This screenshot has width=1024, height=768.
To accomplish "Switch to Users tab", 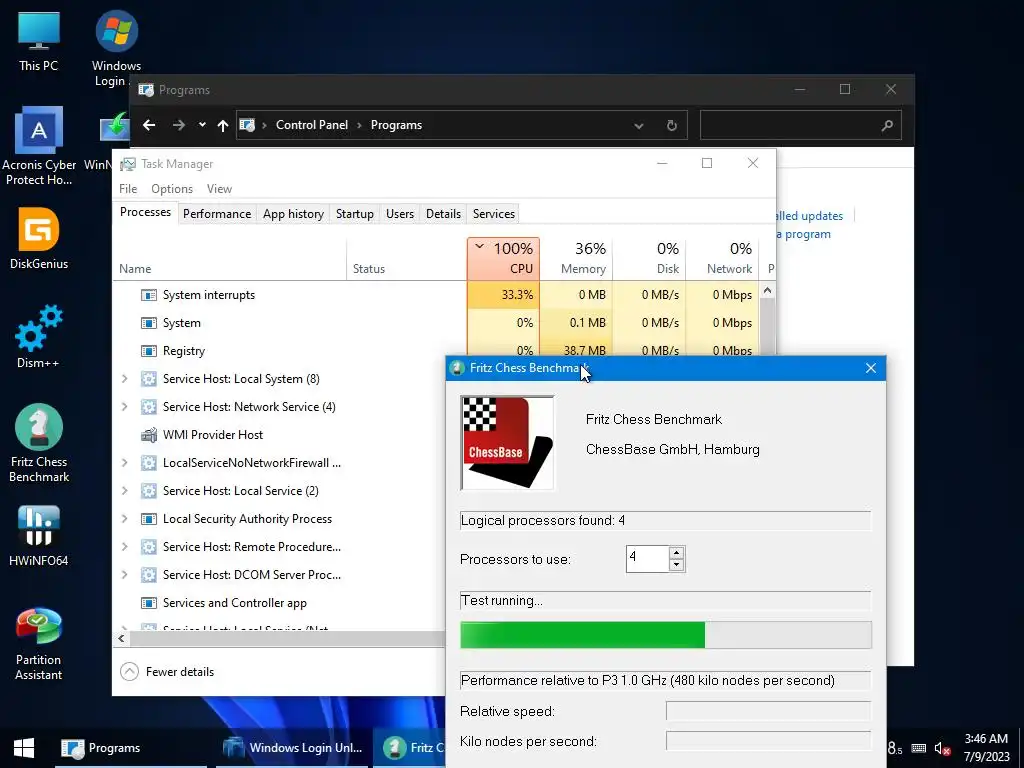I will (400, 214).
